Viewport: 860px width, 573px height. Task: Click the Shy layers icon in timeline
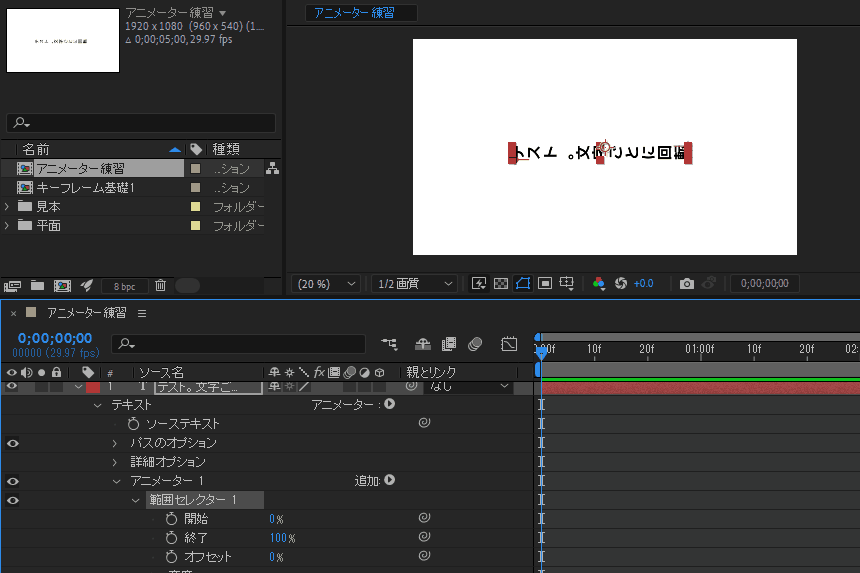point(423,344)
